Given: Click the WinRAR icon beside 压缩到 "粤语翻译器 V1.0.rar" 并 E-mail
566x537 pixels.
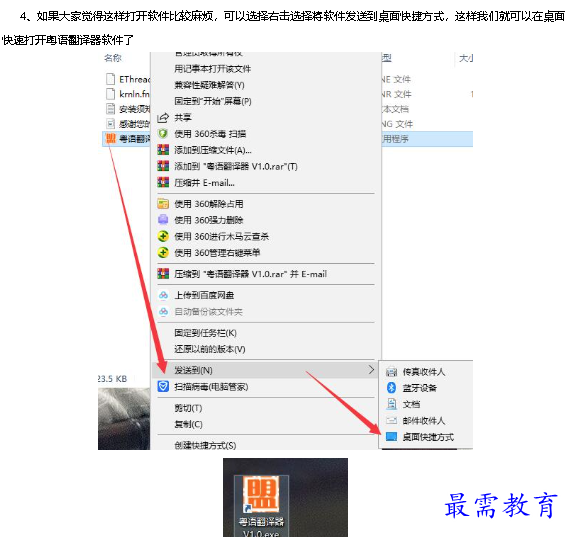Looking at the screenshot, I should coord(163,274).
